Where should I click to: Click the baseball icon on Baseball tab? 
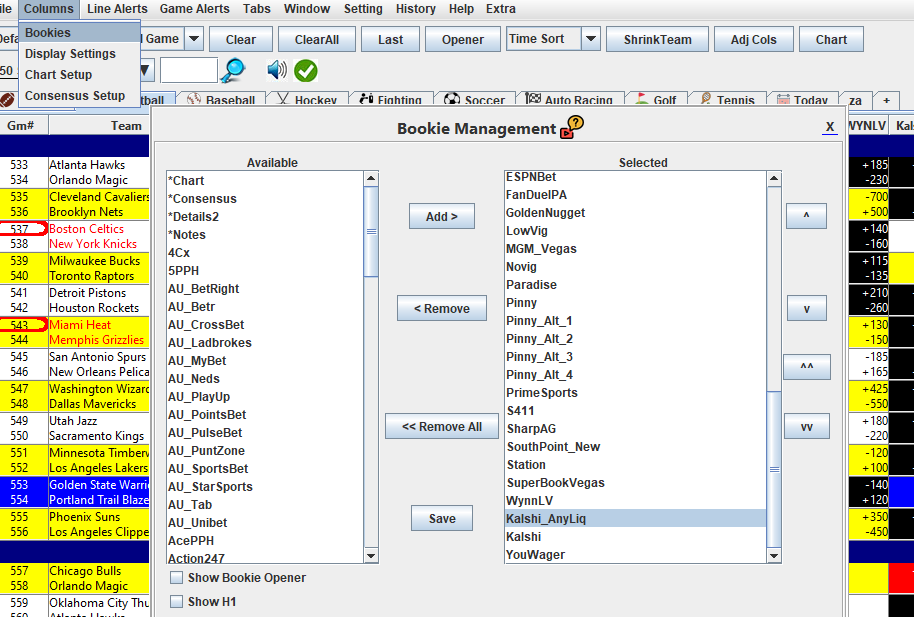(194, 100)
